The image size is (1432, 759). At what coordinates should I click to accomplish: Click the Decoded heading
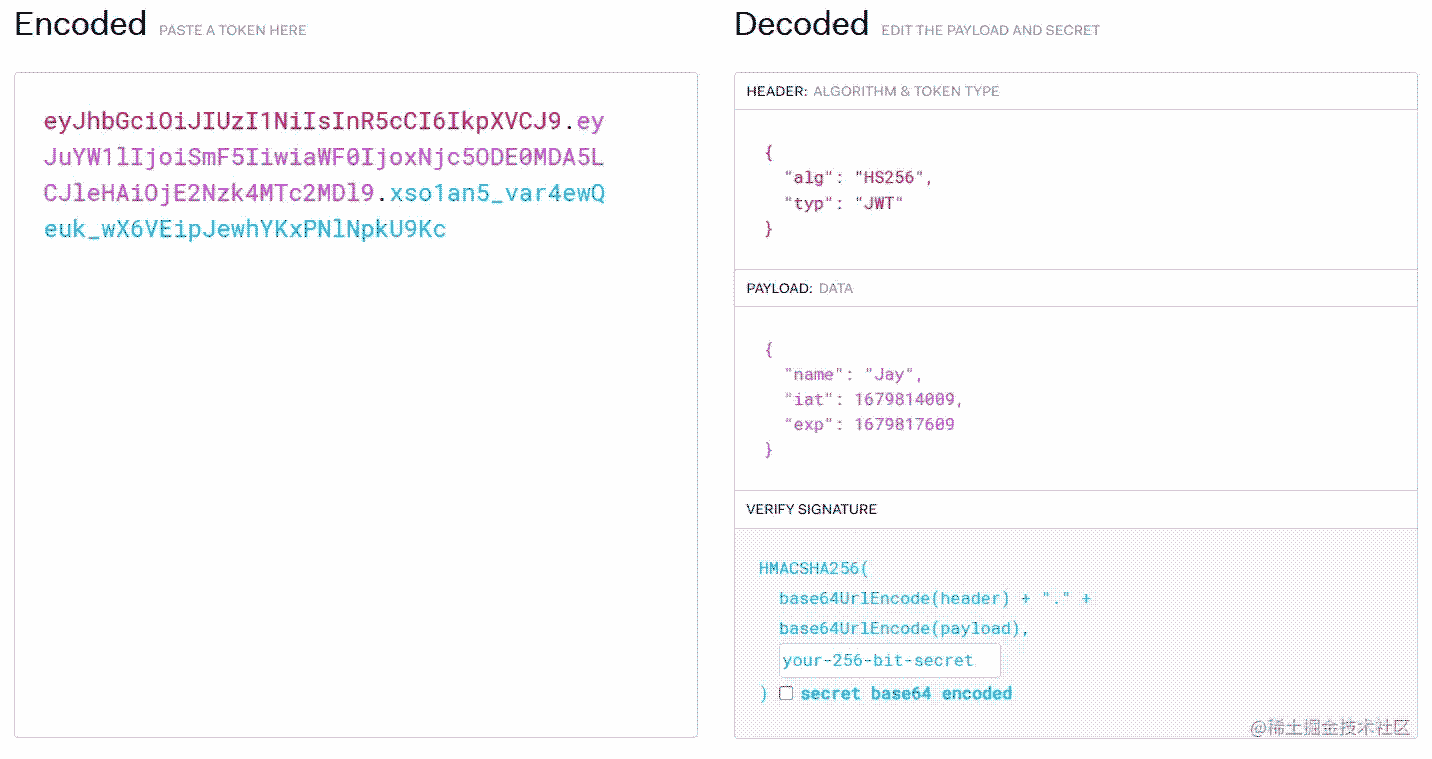(x=801, y=24)
